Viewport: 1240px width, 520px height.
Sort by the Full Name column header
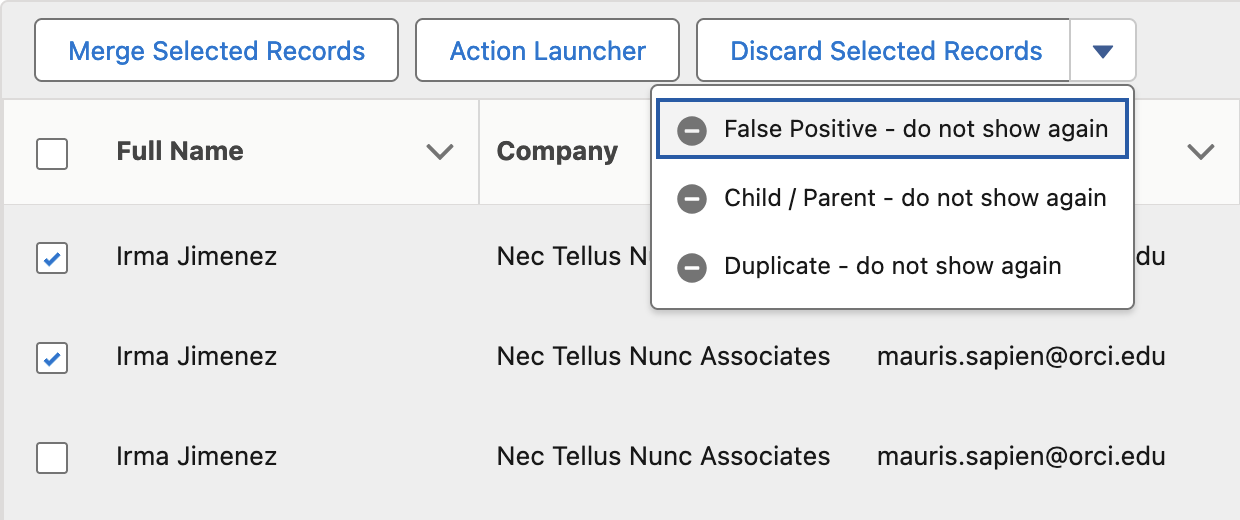(180, 151)
